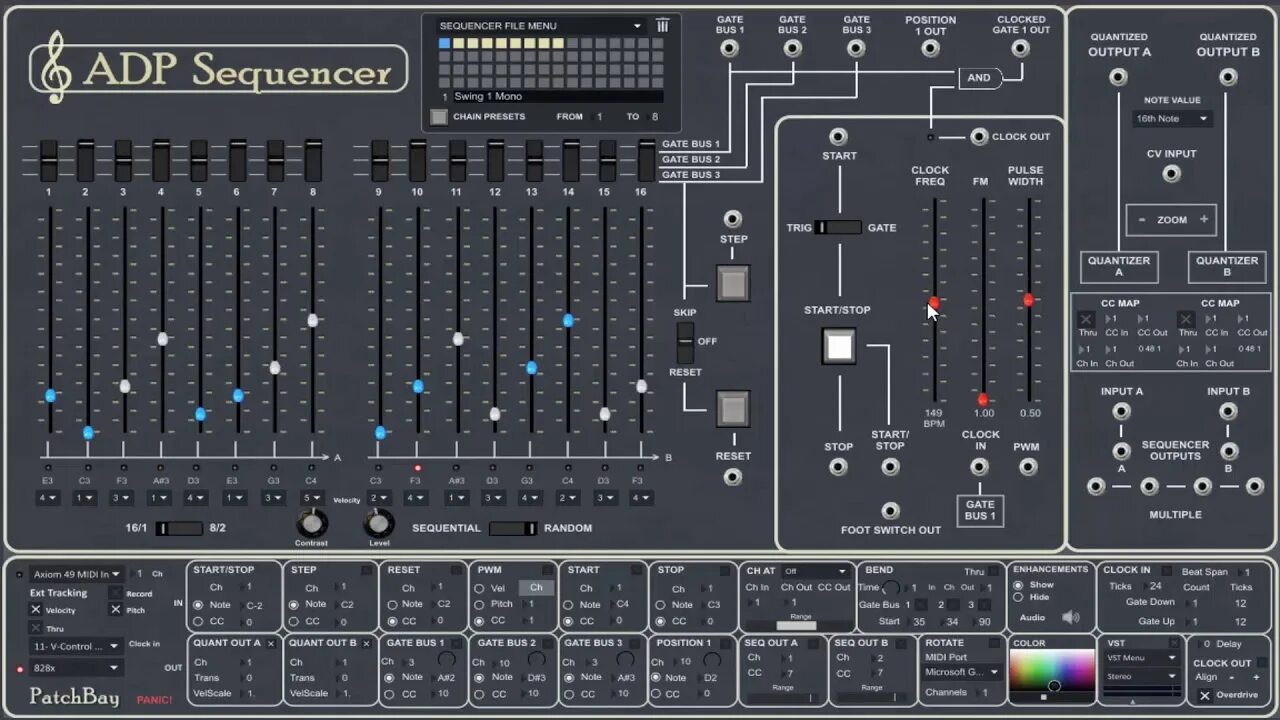The image size is (1280, 720).
Task: Click the Pulse Width slider handle
Action: click(x=1028, y=300)
